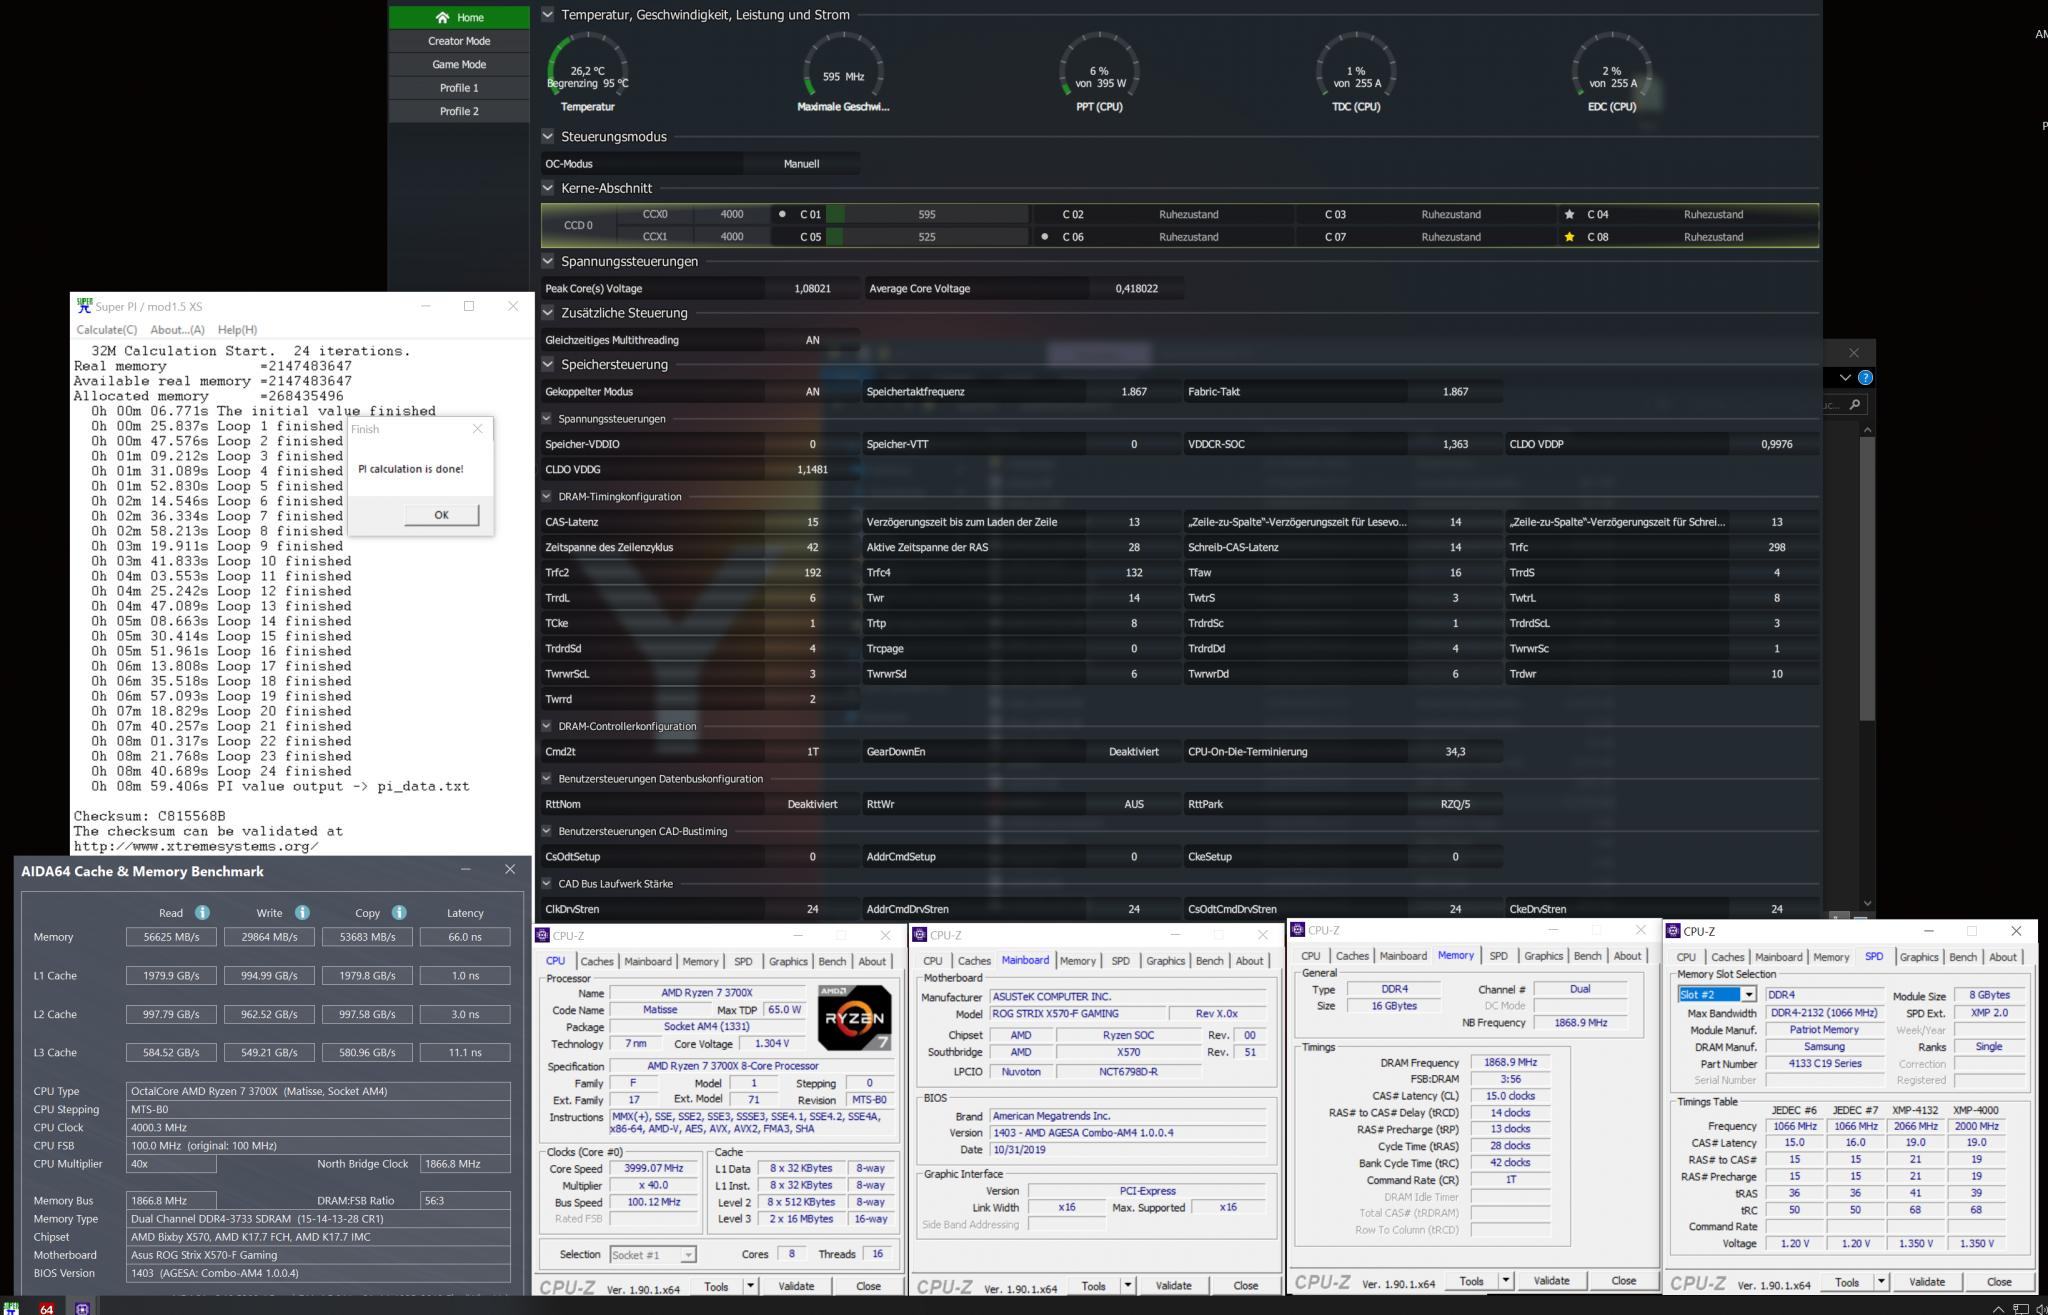Click the Memory Read 56625 MB/s field
The image size is (2048, 1315).
point(171,937)
